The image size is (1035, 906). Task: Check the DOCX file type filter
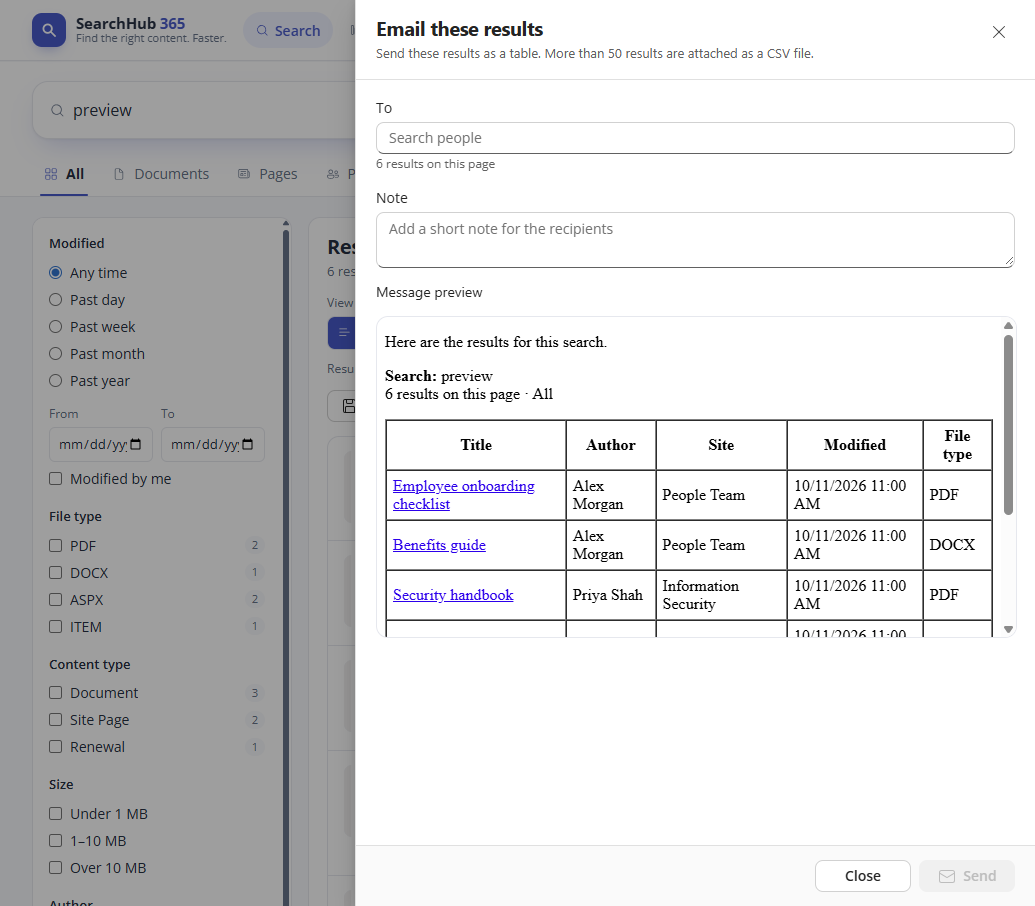[x=55, y=572]
